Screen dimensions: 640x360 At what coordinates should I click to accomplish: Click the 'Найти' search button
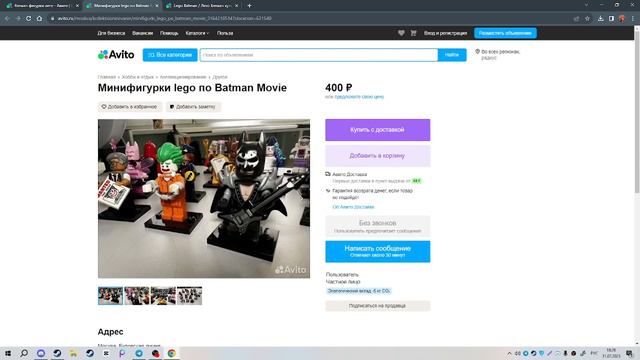pos(452,55)
